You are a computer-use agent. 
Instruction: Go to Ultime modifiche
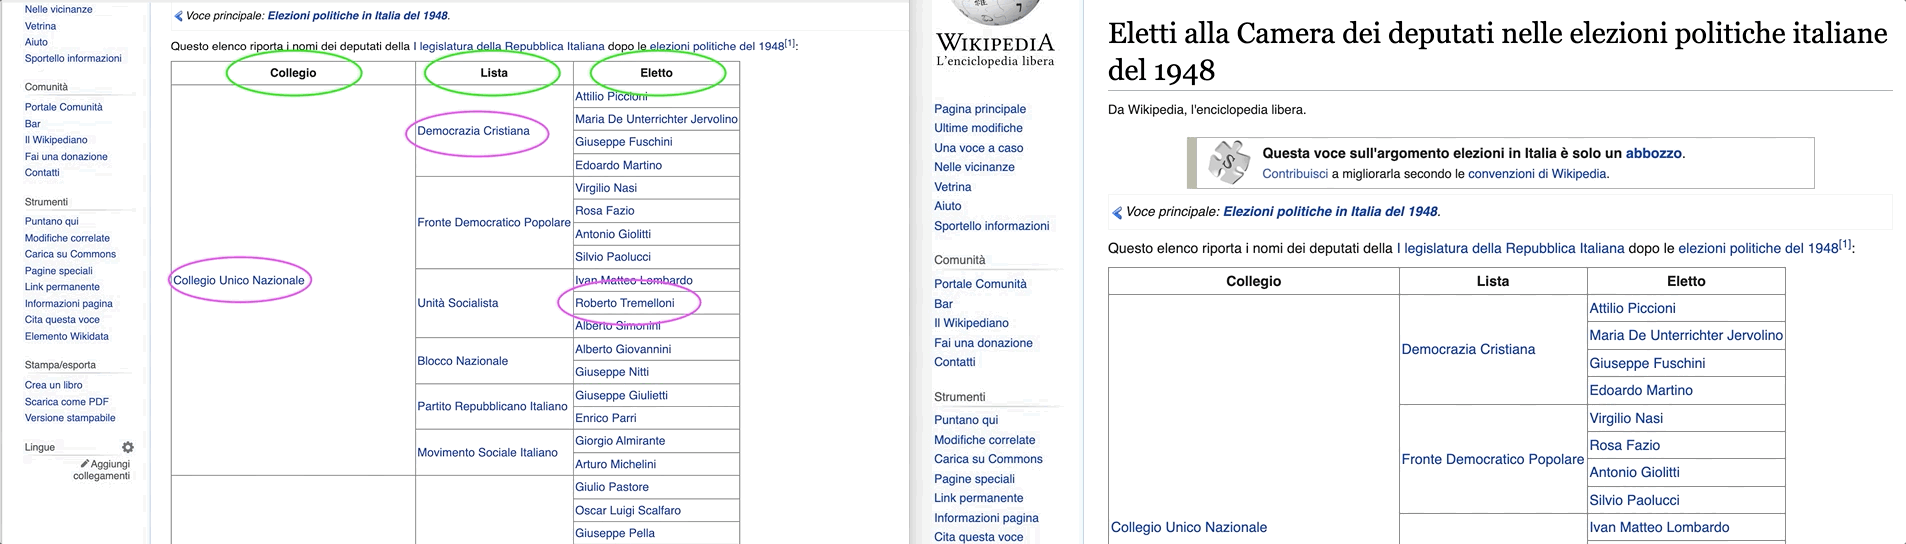[977, 128]
